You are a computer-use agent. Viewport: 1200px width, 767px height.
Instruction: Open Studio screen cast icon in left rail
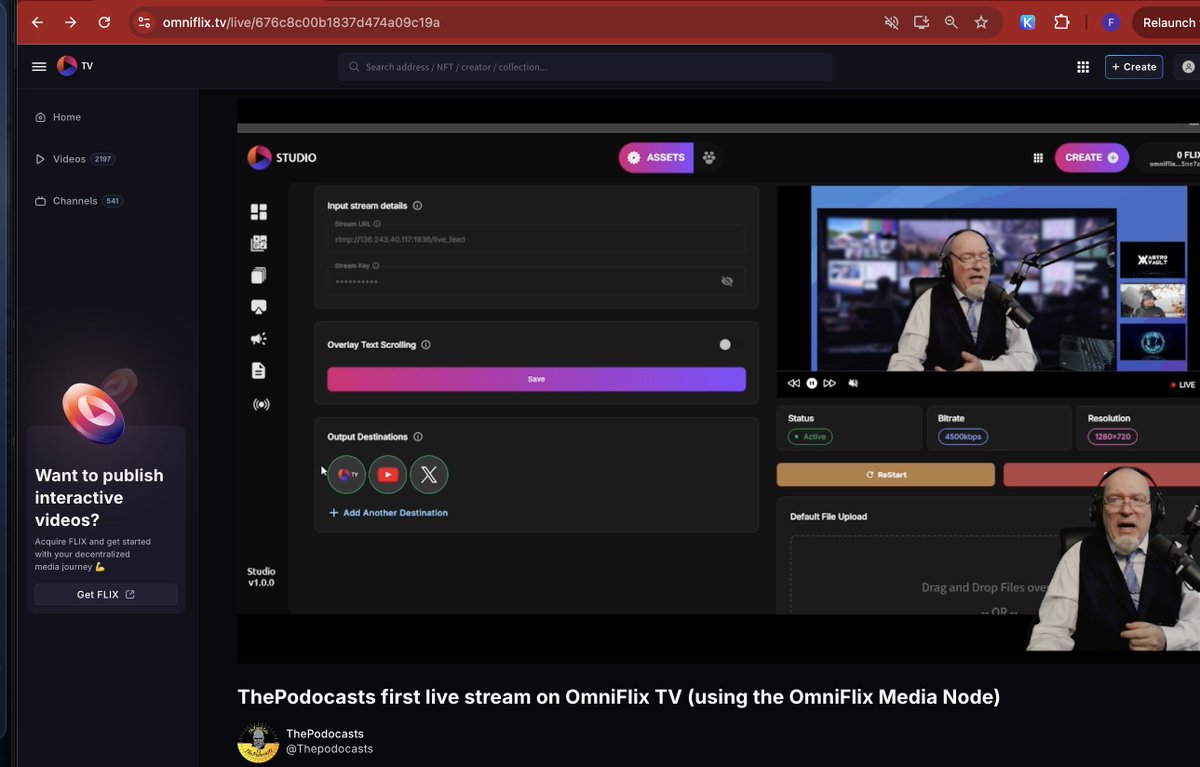pyautogui.click(x=259, y=307)
